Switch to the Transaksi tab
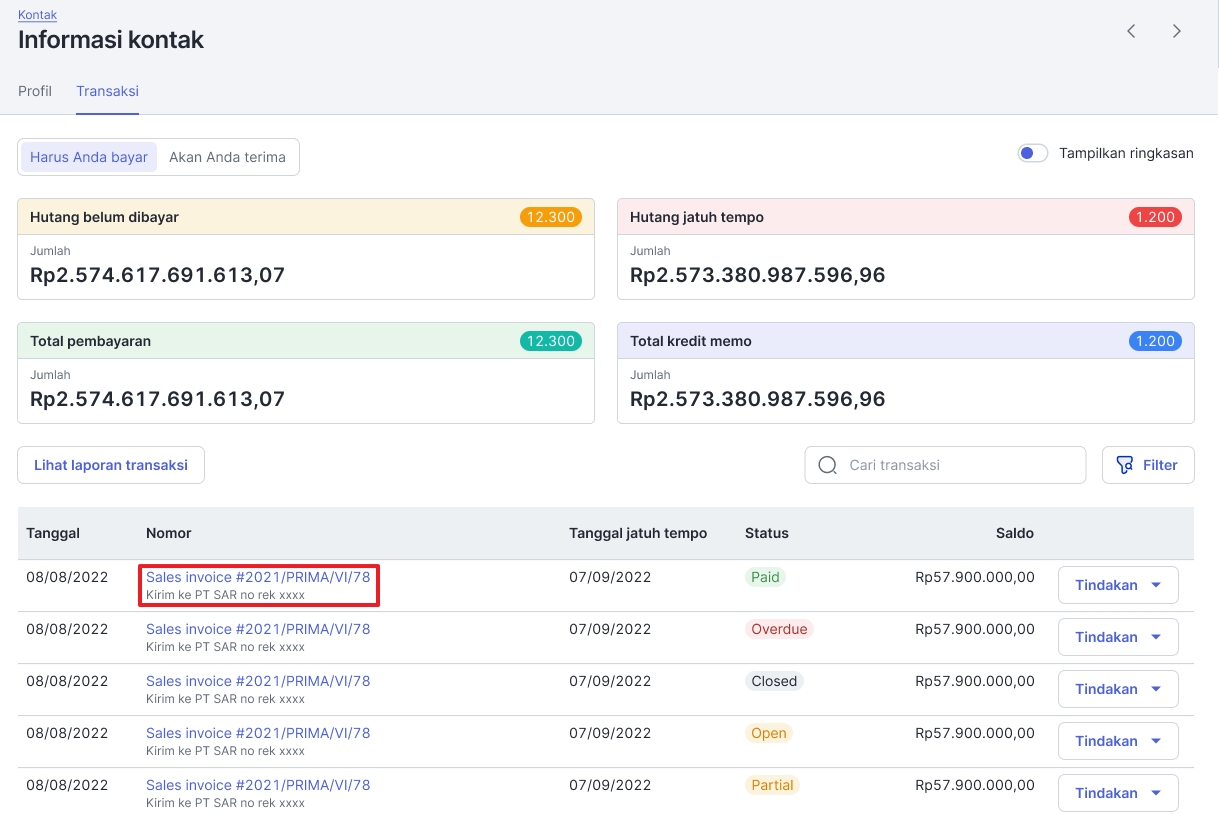This screenshot has height=814, width=1219. point(107,91)
